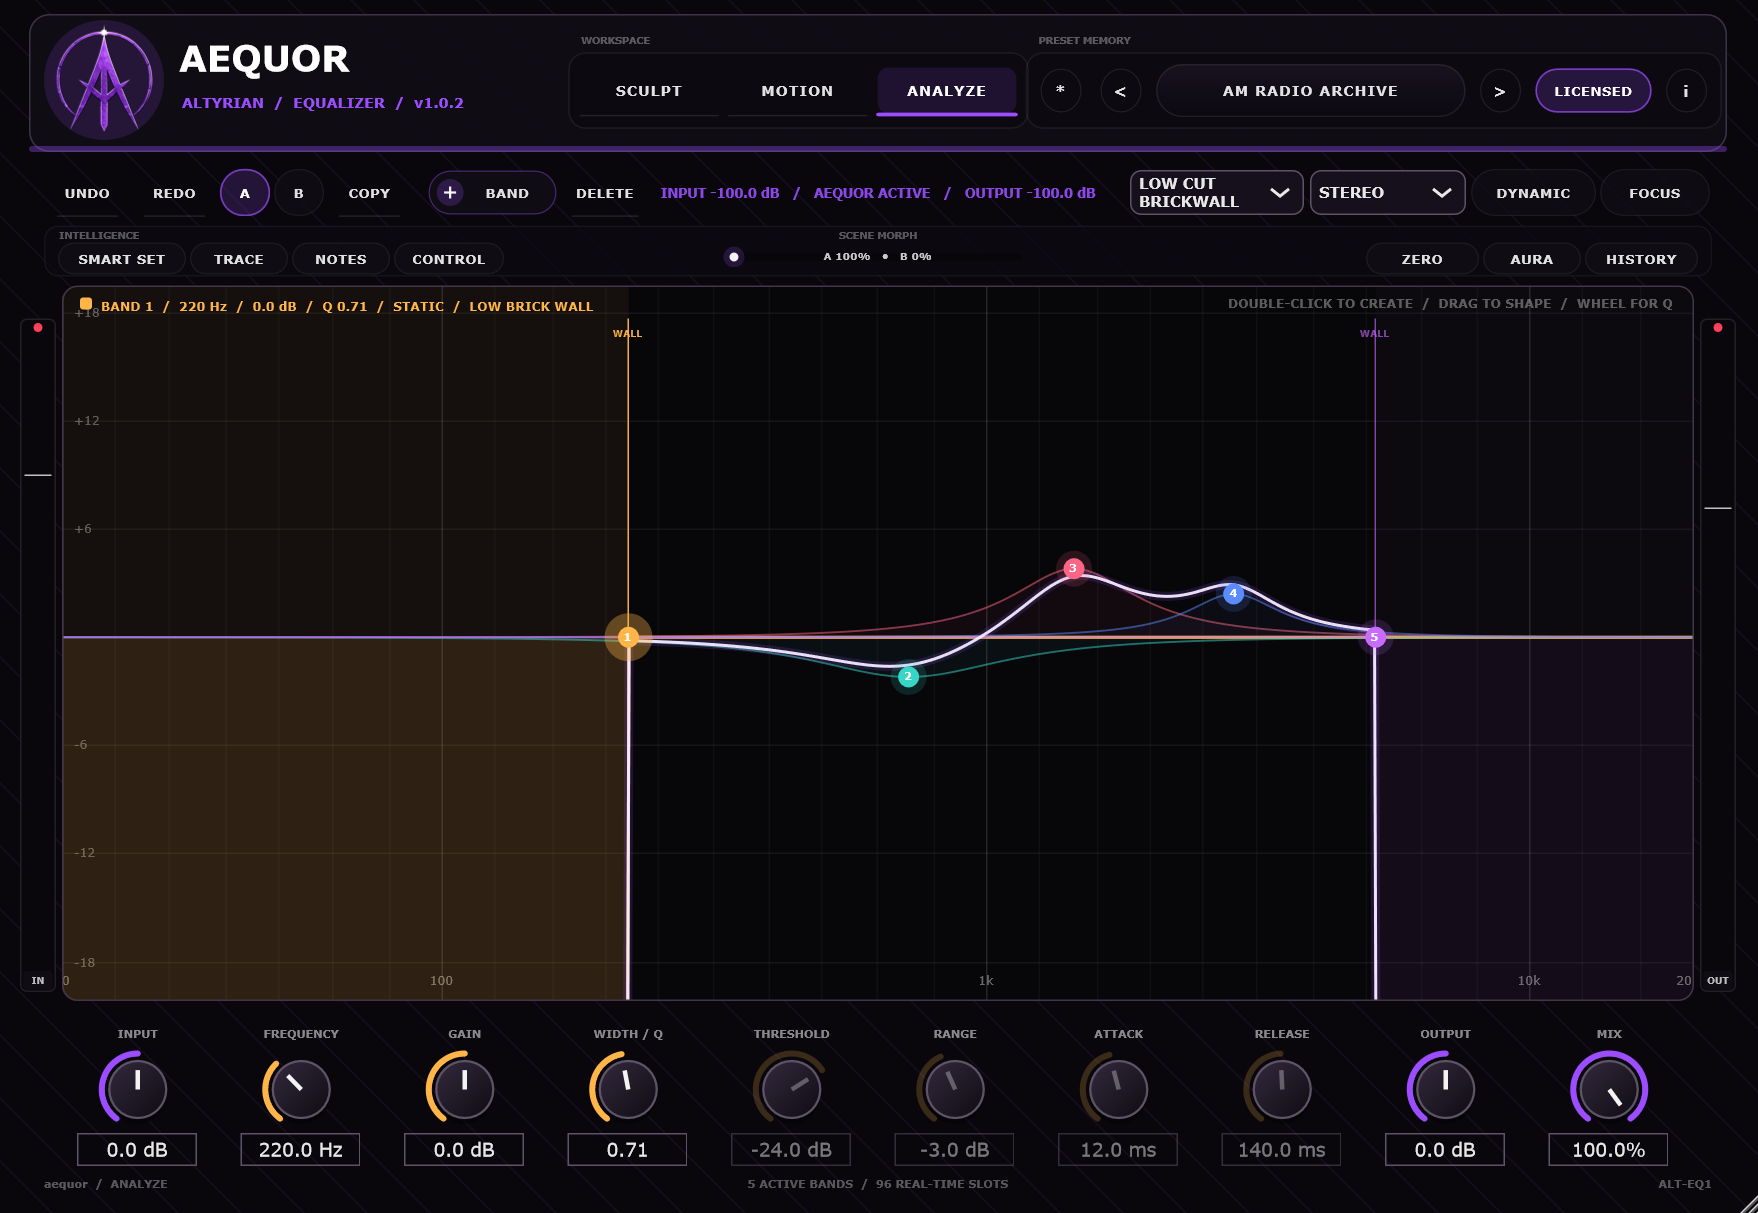Open the LOW CUT BRICKWALL filter dropdown

(1216, 192)
